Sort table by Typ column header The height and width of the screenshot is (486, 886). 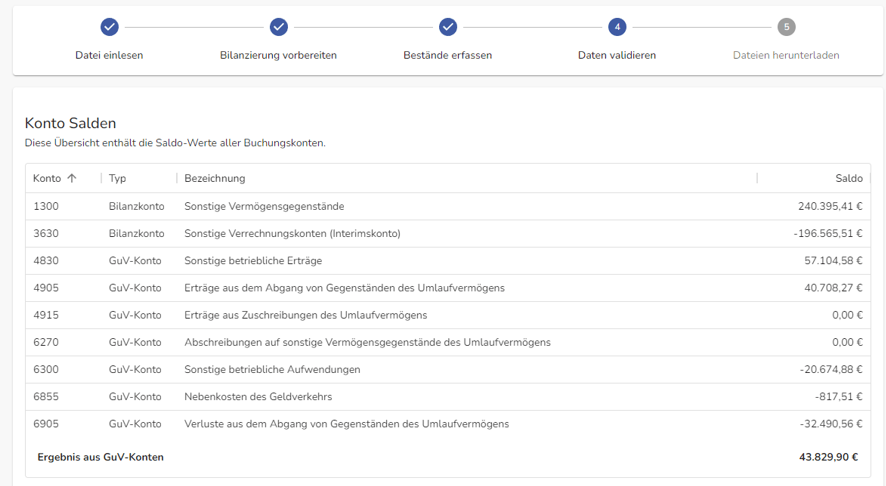tap(118, 178)
